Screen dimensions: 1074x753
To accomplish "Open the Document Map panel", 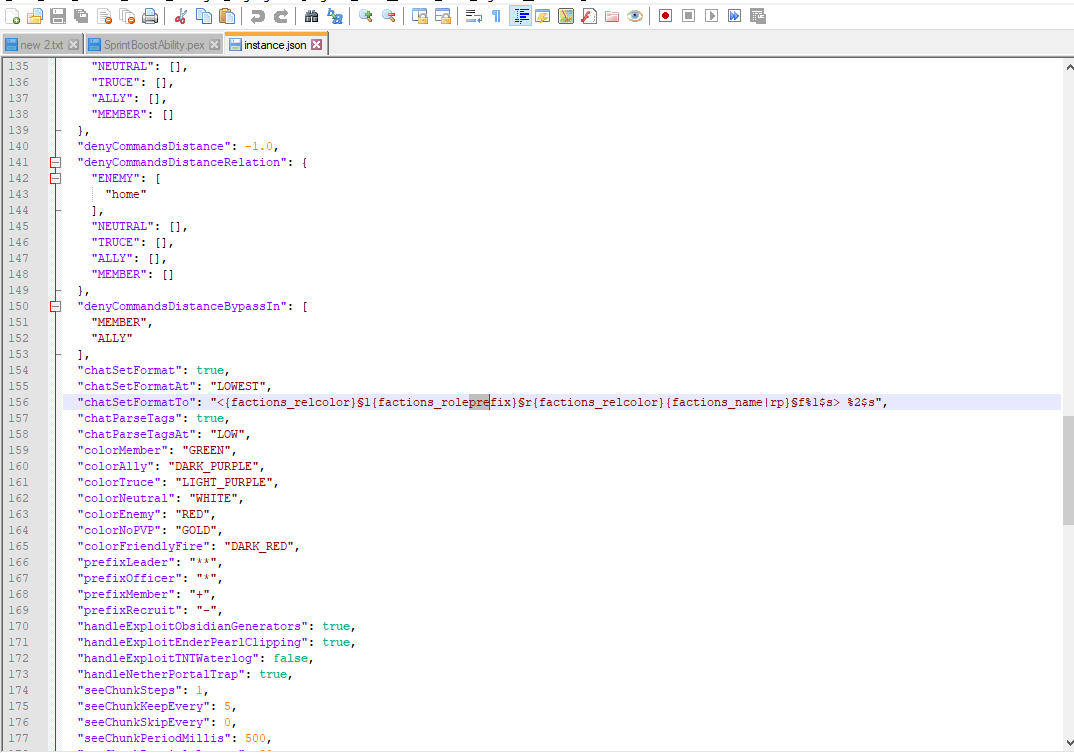I will (x=566, y=16).
